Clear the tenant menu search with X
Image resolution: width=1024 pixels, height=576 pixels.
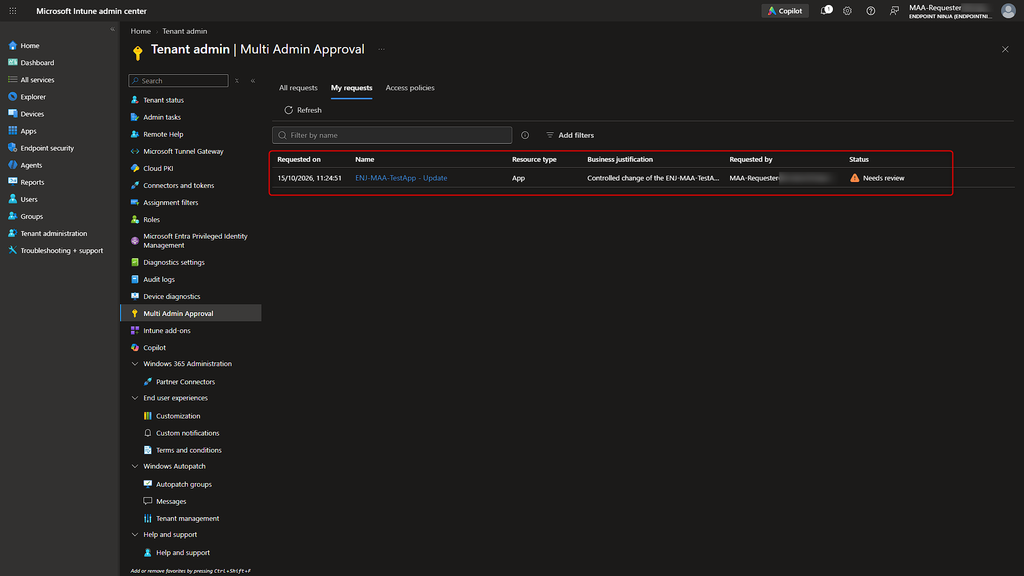[x=236, y=80]
